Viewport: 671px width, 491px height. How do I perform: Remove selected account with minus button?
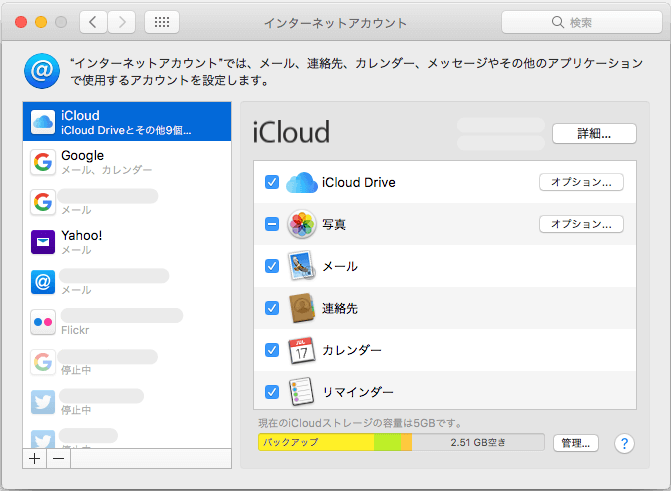[59, 459]
